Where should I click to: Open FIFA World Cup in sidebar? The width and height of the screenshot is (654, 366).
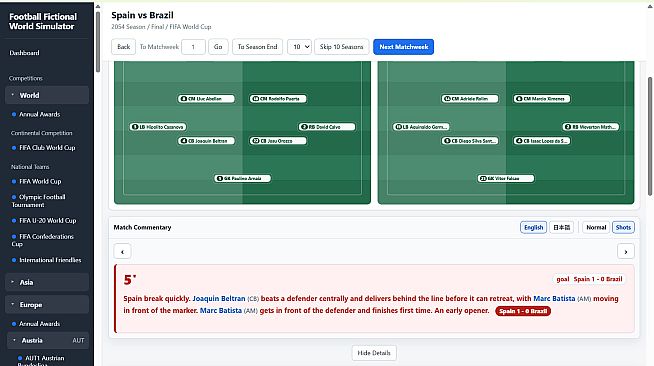[40, 181]
